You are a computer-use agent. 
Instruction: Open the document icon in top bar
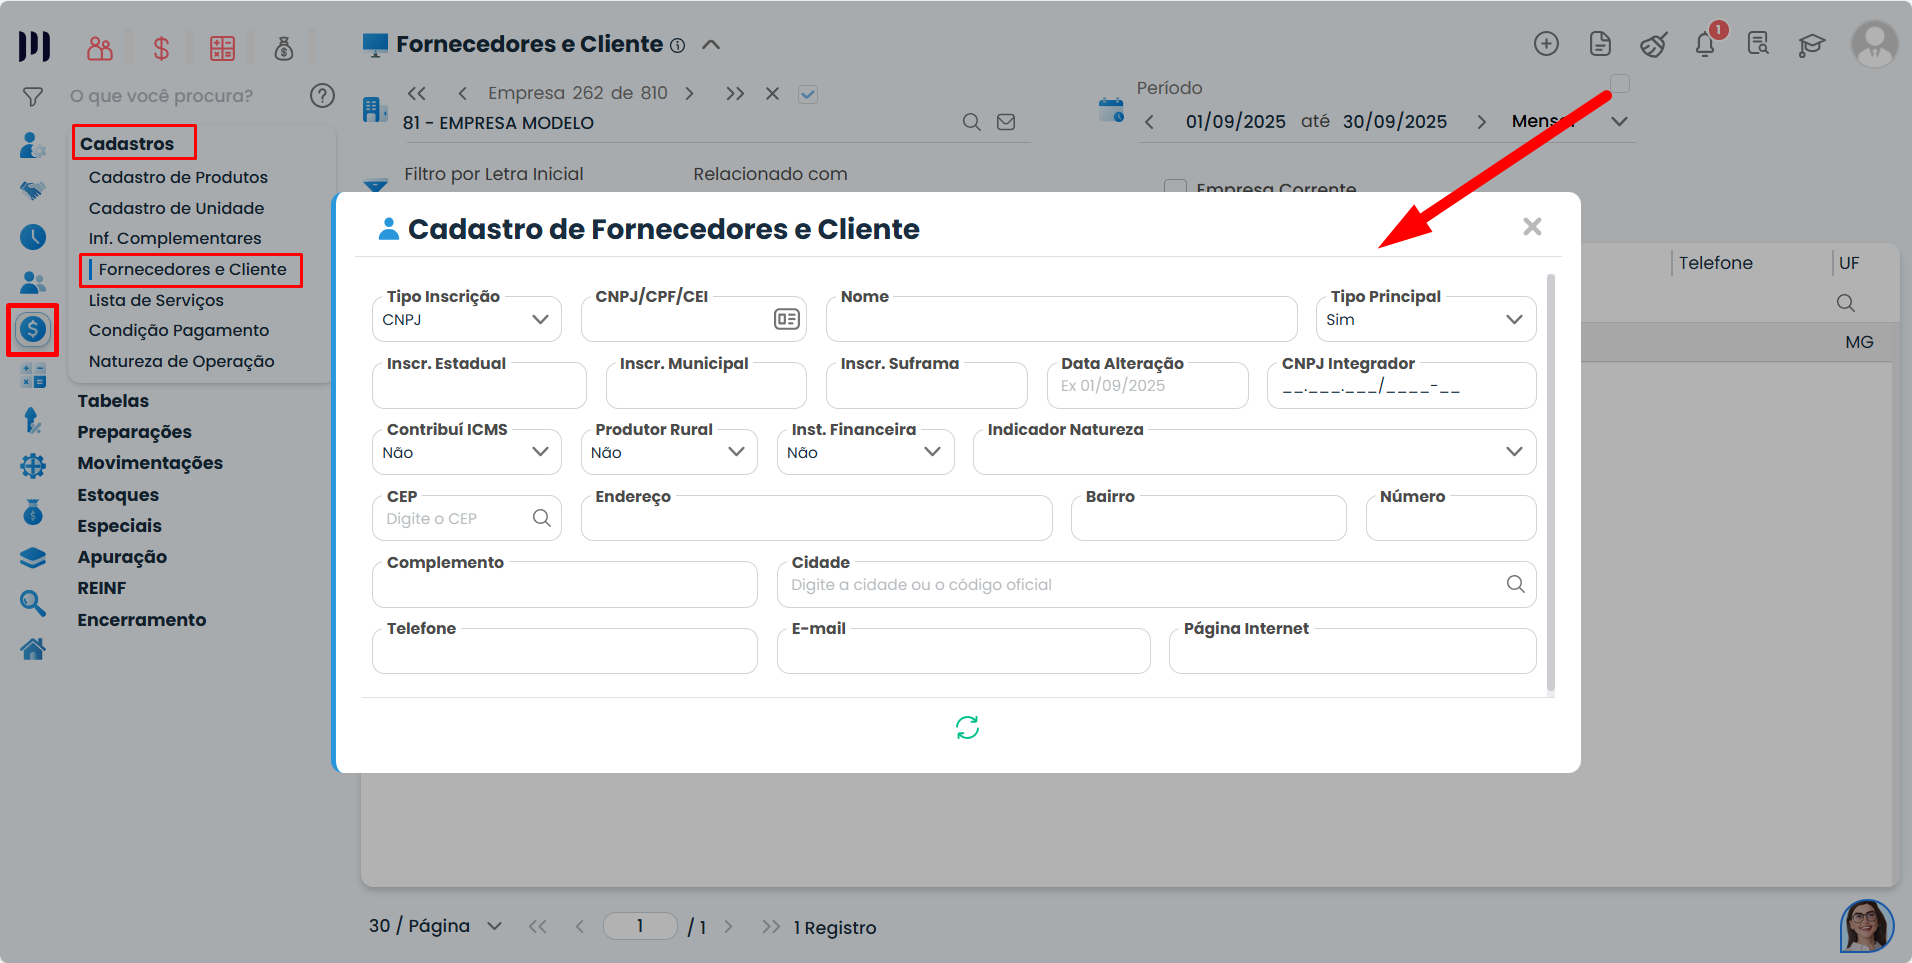pyautogui.click(x=1600, y=44)
